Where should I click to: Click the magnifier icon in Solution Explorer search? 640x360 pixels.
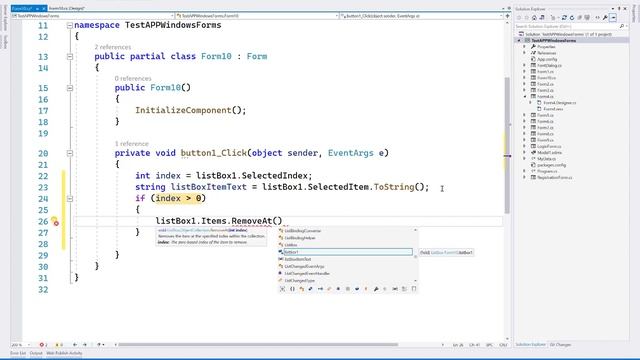[622, 26]
